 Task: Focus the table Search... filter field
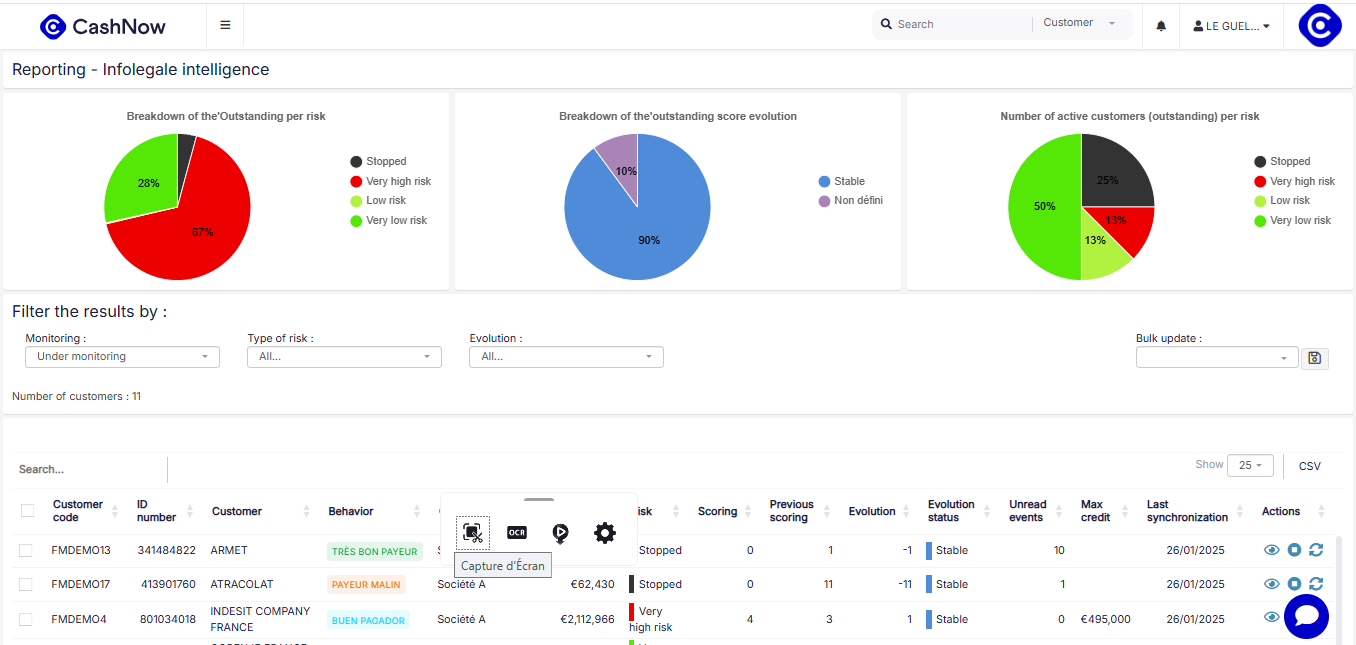point(90,469)
